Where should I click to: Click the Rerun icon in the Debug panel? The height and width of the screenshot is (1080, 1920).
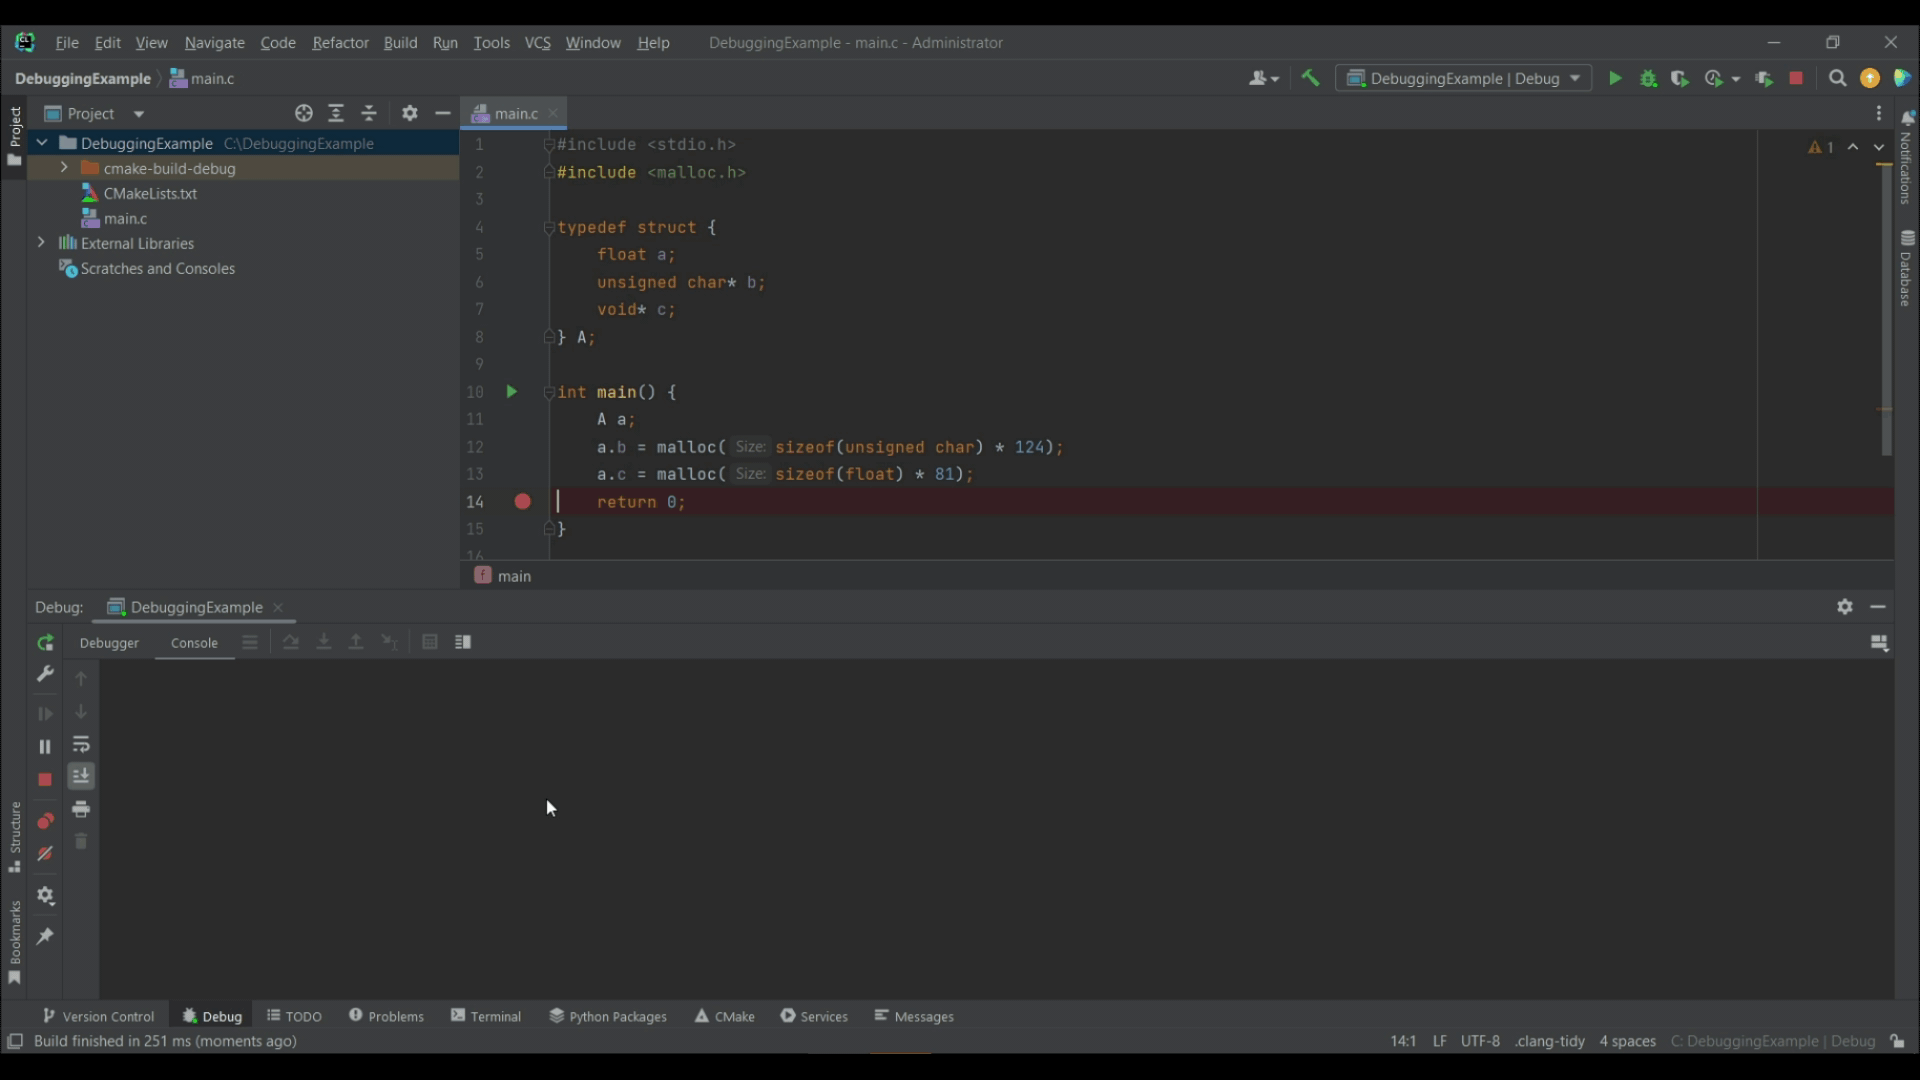click(44, 643)
